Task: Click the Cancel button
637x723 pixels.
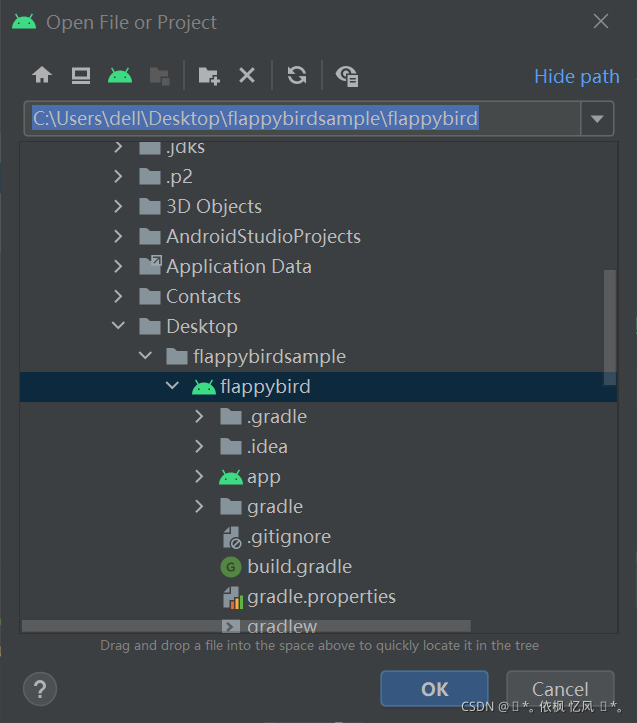Action: pos(560,689)
